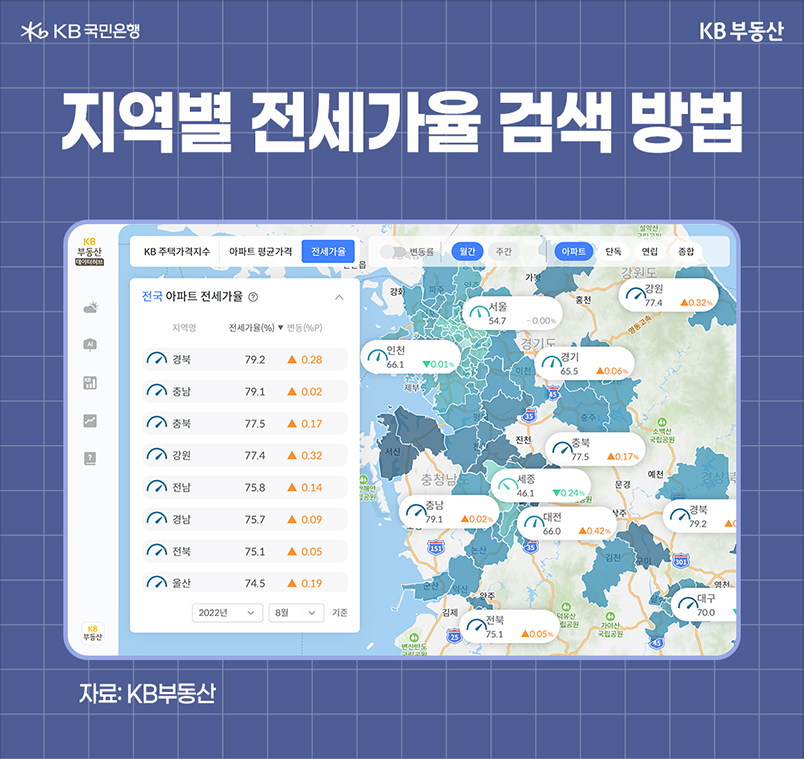Click the KB부동산 badge at sidebar bottom
804x759 pixels.
(93, 632)
